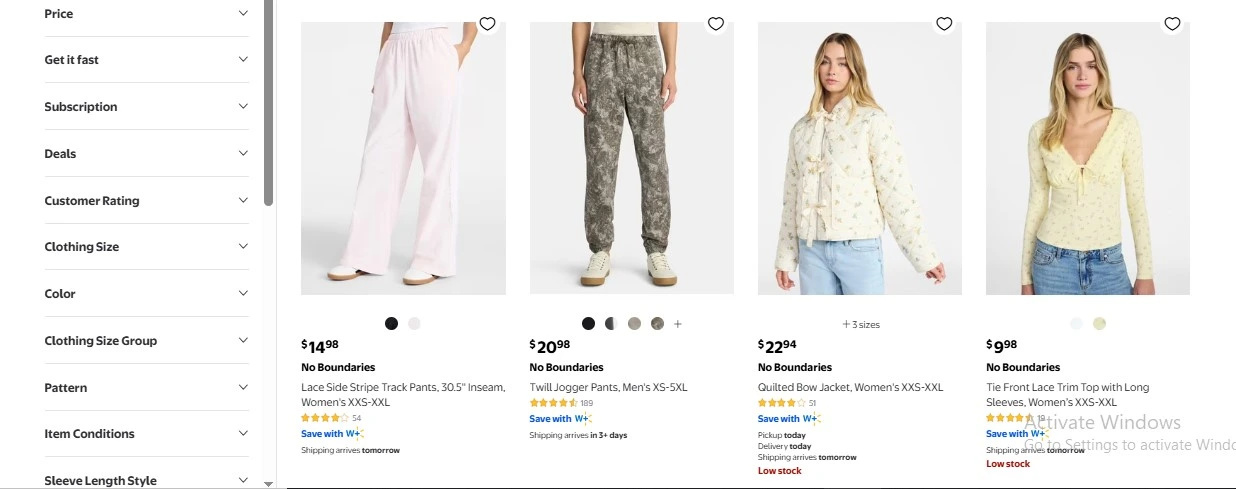The height and width of the screenshot is (489, 1236).
Task: Open the star rating of Twill Jogger Pants
Action: click(x=553, y=403)
